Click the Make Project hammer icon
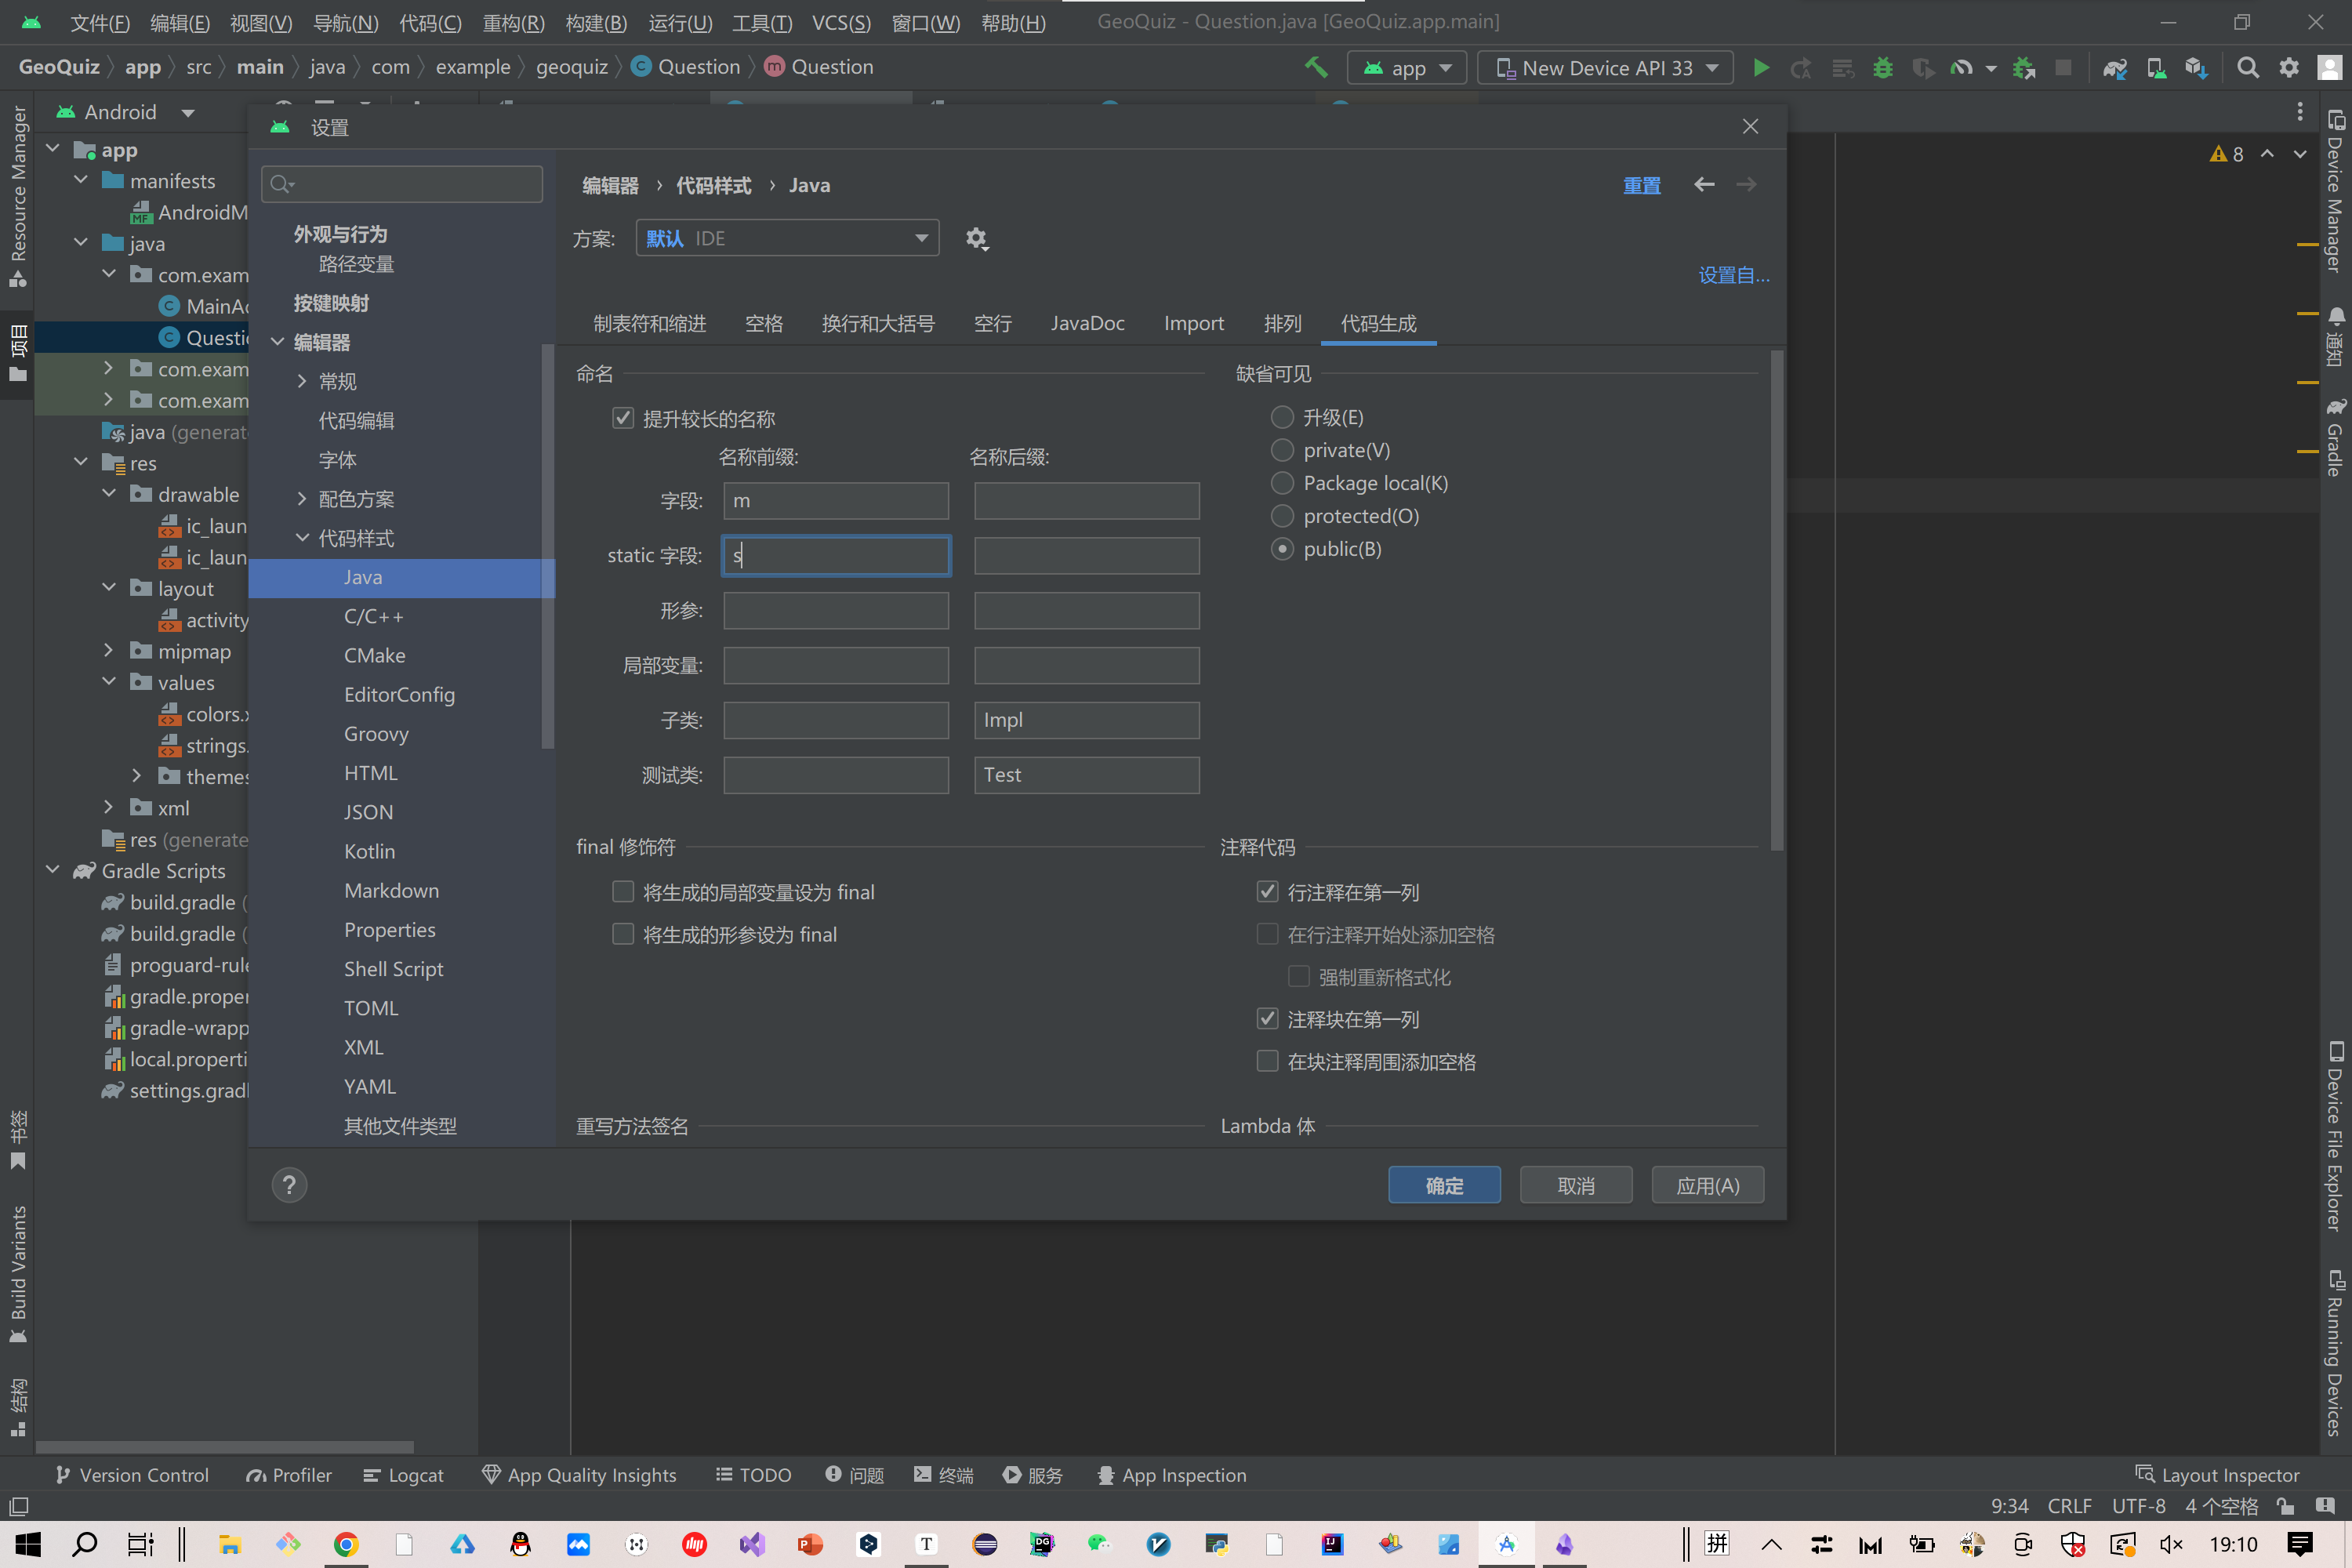2352x1568 pixels. (1316, 68)
